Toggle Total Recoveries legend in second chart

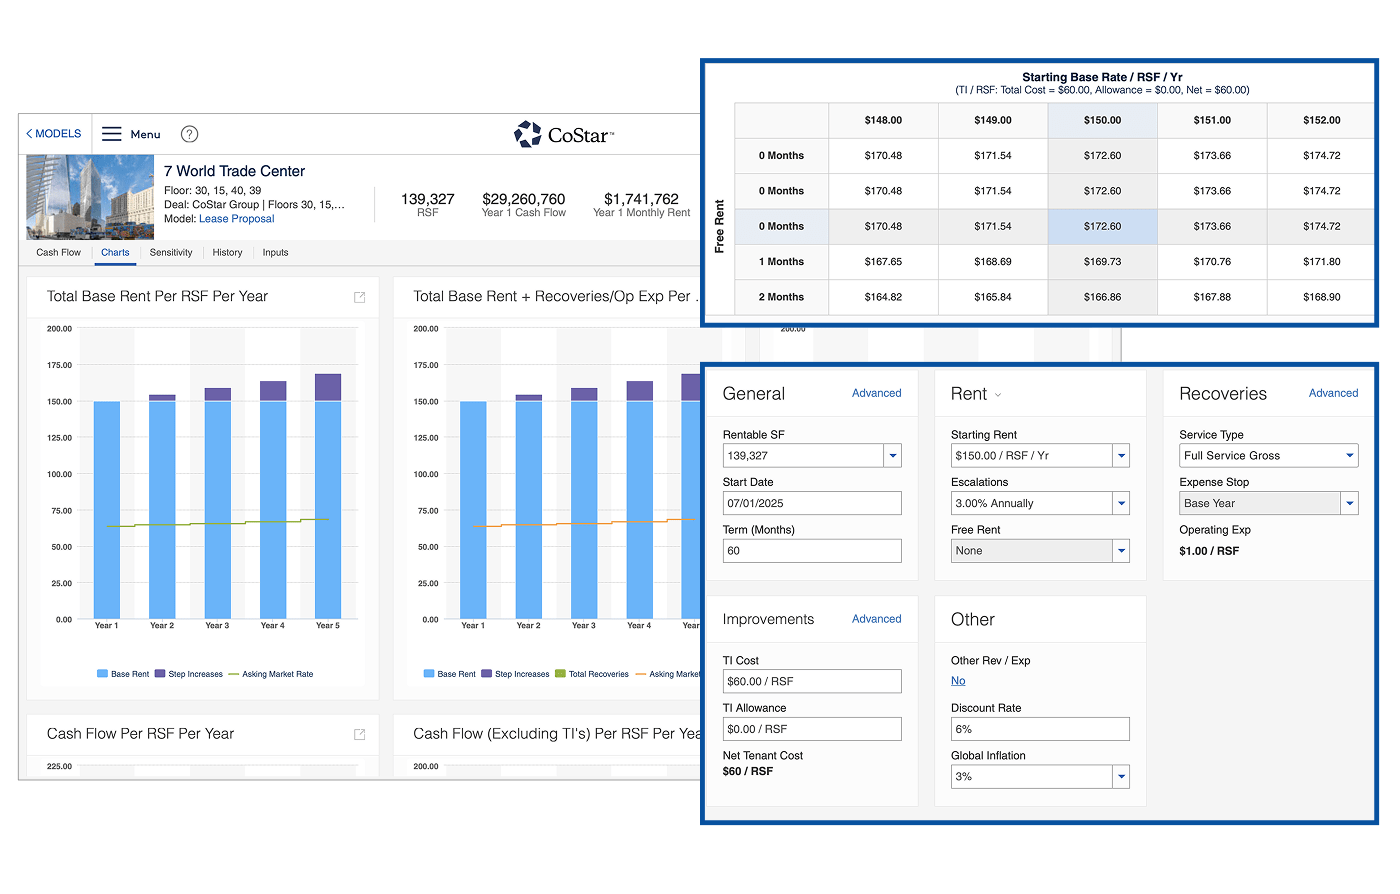[x=592, y=674]
